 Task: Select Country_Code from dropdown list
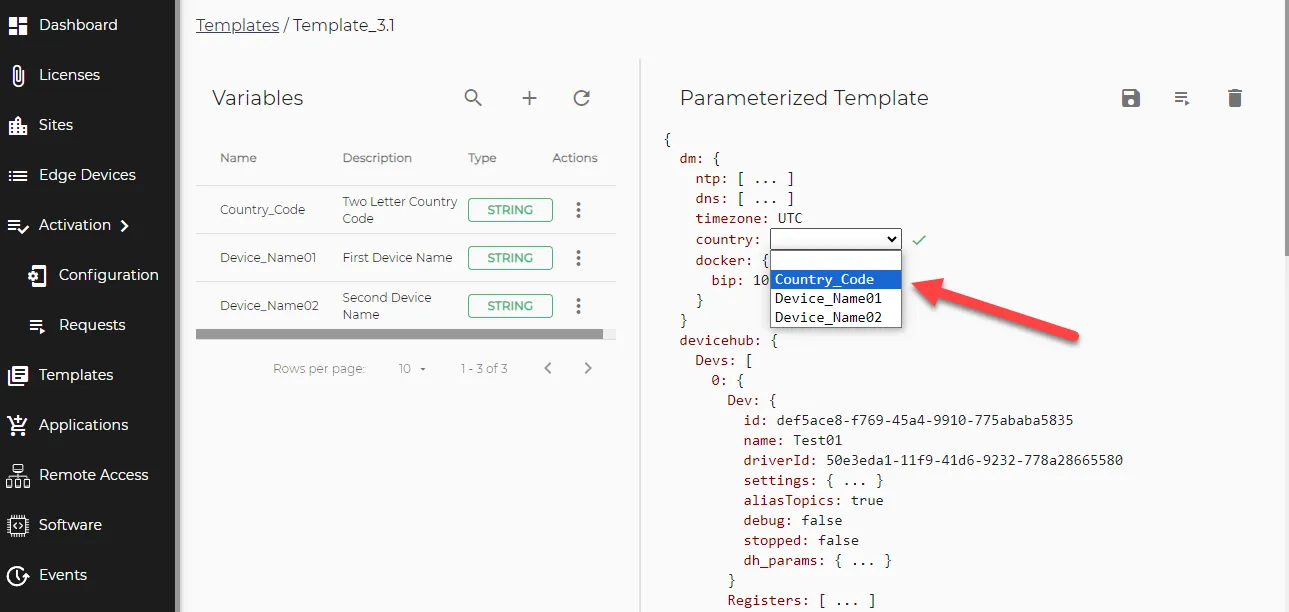click(837, 280)
